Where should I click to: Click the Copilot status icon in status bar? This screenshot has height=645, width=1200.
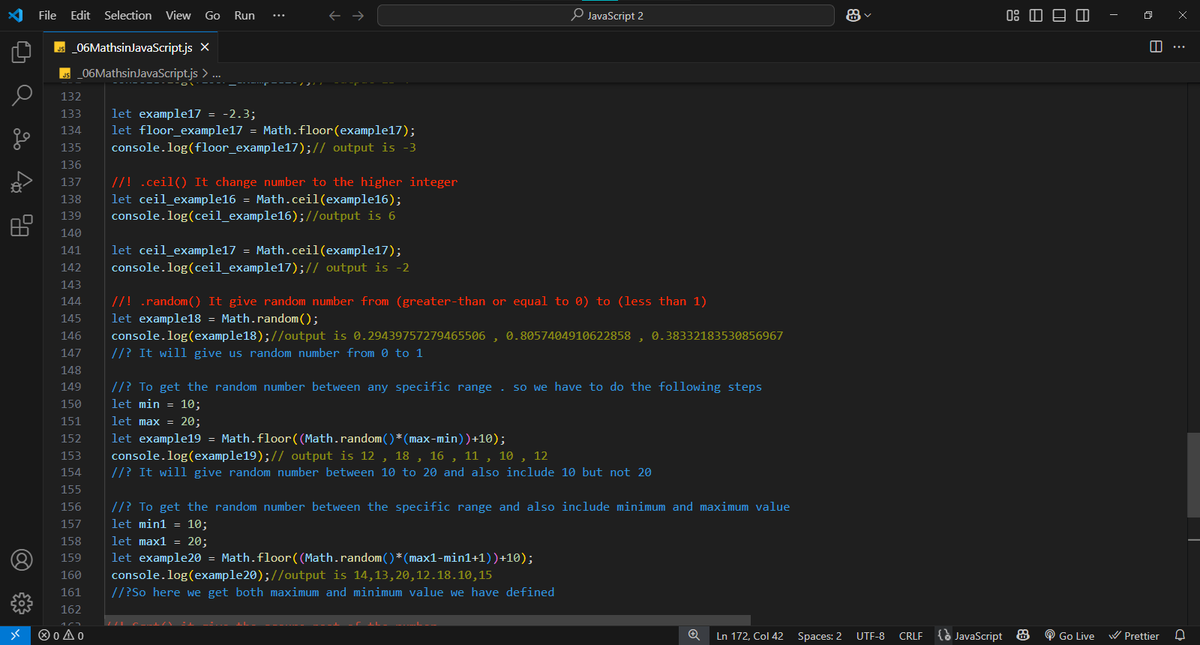point(1022,635)
